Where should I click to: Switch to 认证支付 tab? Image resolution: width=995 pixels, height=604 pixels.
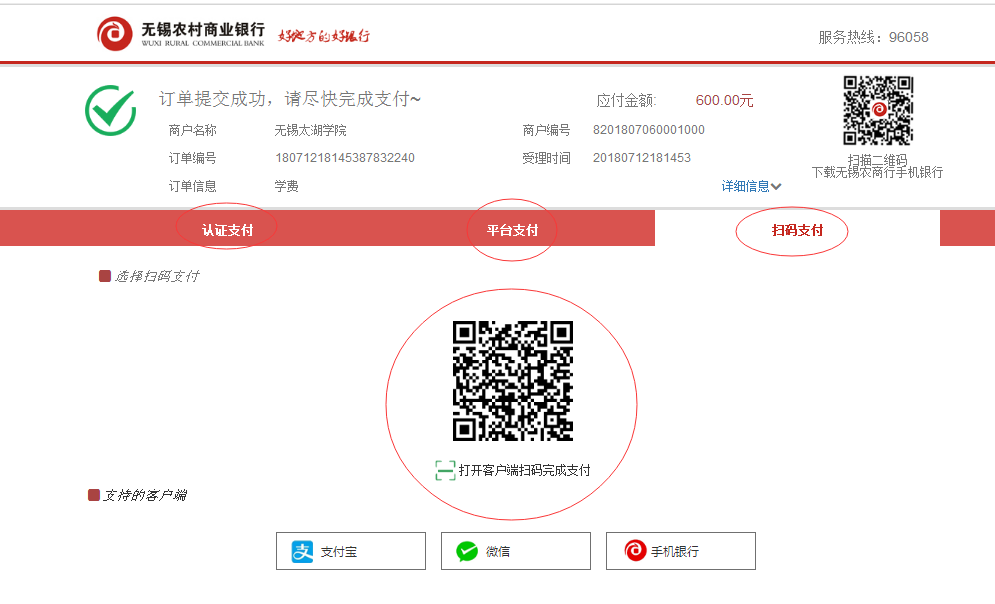point(227,230)
